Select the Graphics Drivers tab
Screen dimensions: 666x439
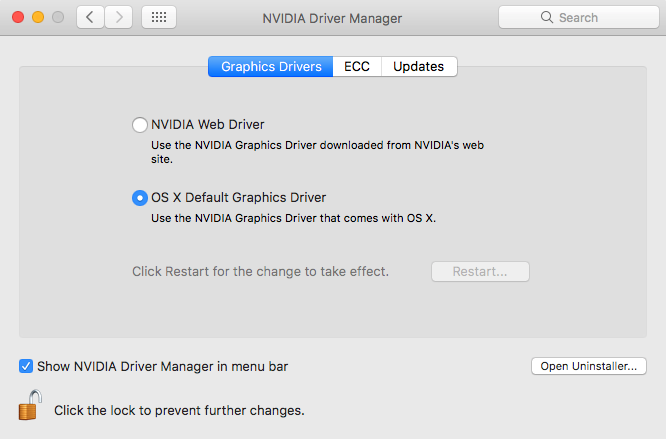(271, 67)
